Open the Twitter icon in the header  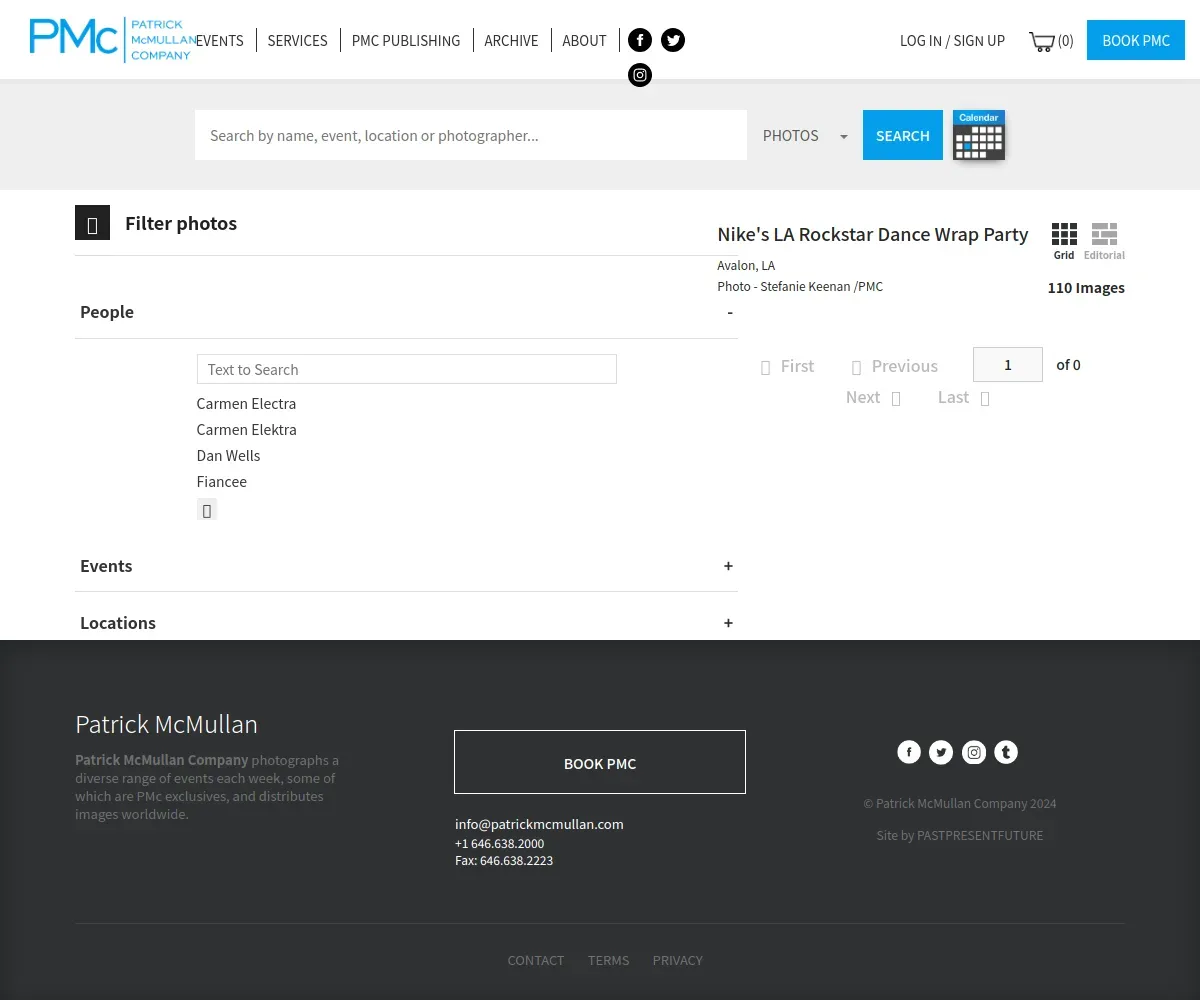[x=673, y=40]
